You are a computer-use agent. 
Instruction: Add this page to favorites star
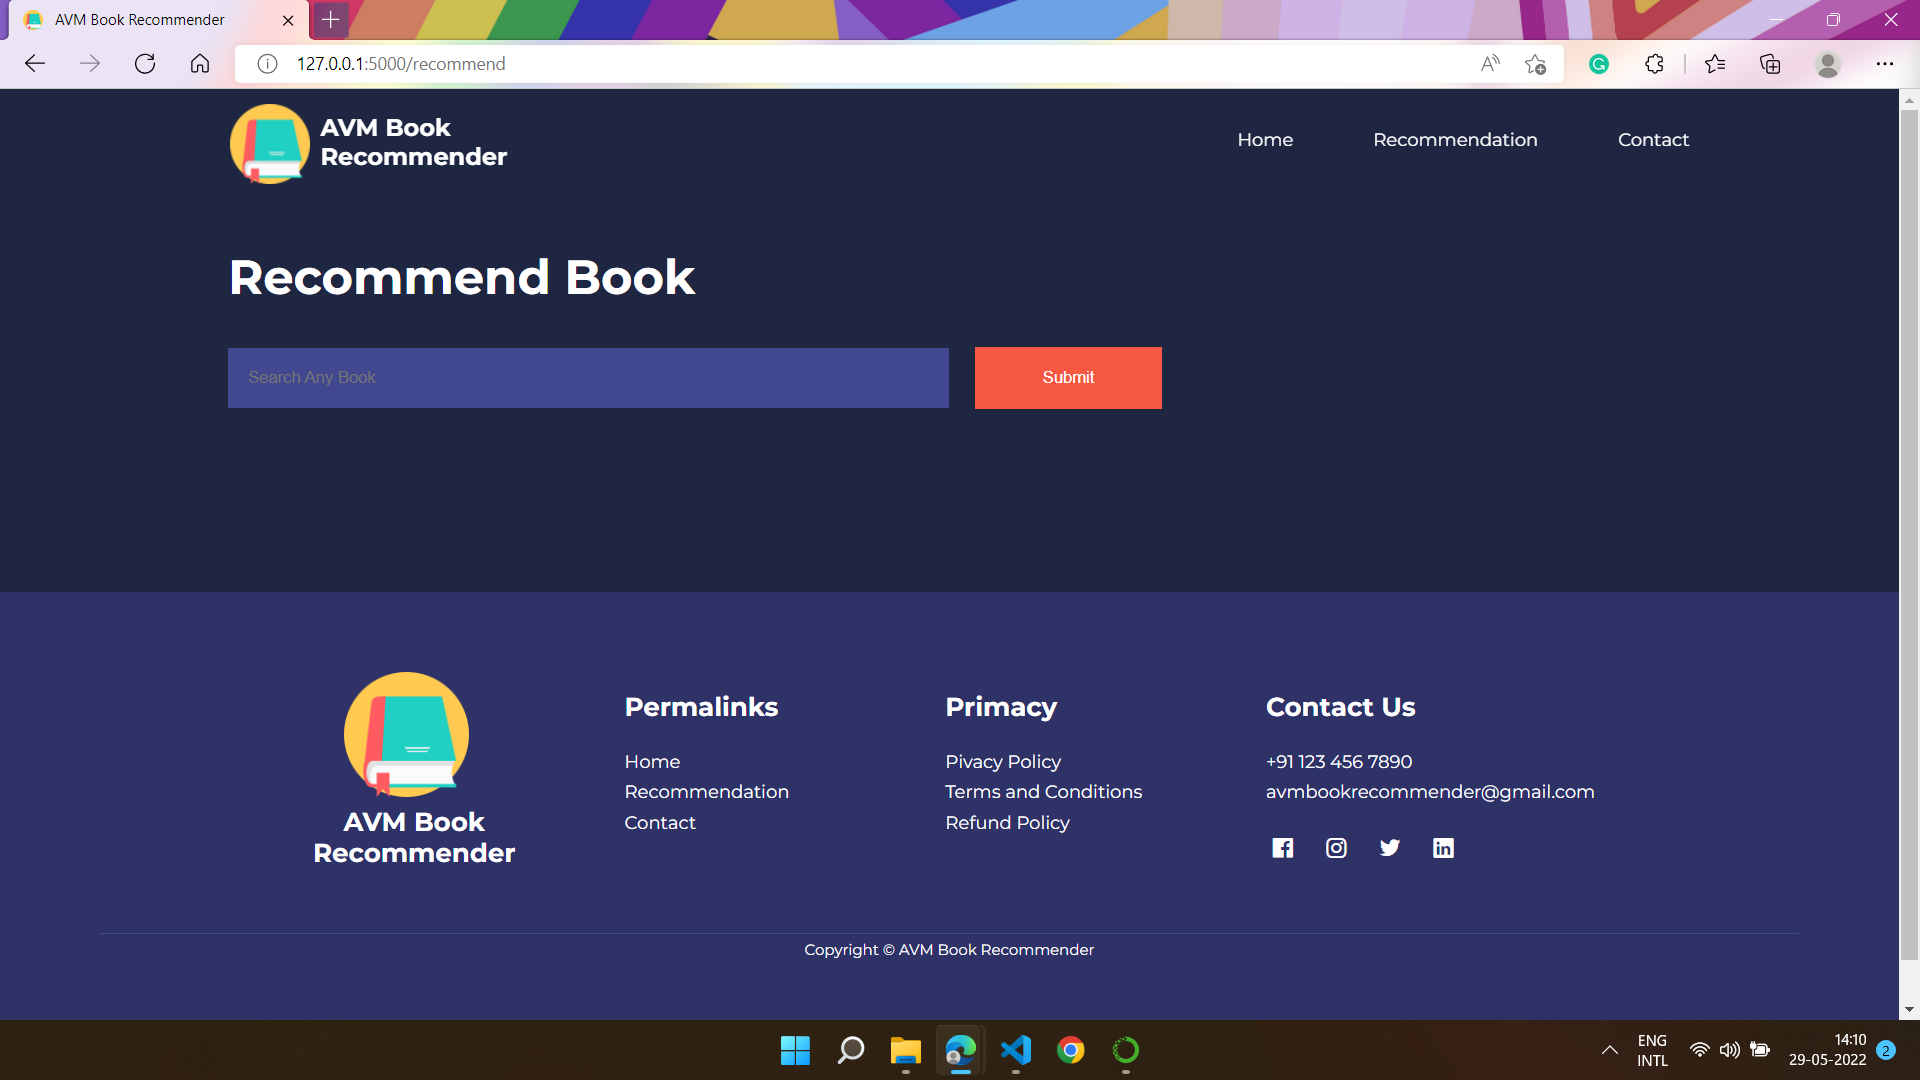coord(1535,64)
